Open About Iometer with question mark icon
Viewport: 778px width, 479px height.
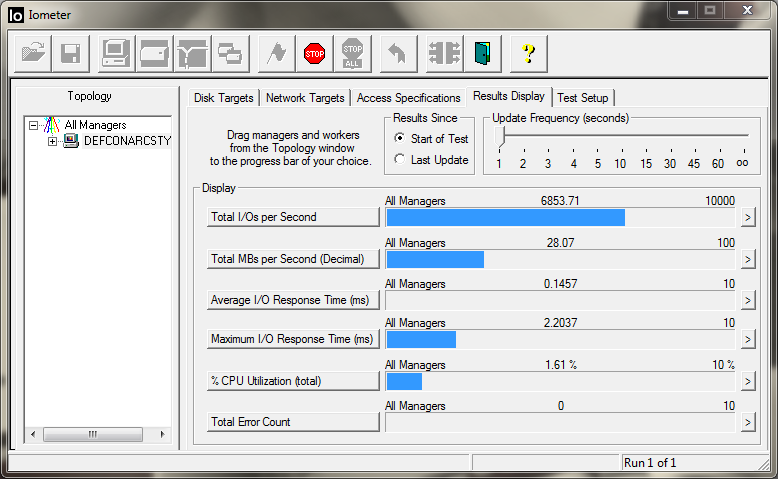[529, 53]
